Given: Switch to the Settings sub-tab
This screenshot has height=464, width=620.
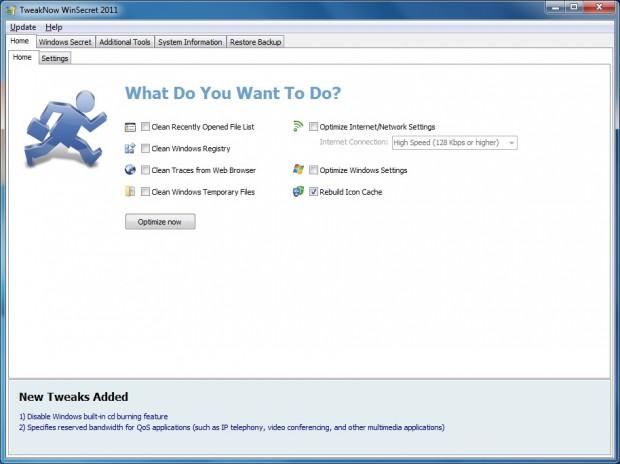Looking at the screenshot, I should [x=55, y=59].
